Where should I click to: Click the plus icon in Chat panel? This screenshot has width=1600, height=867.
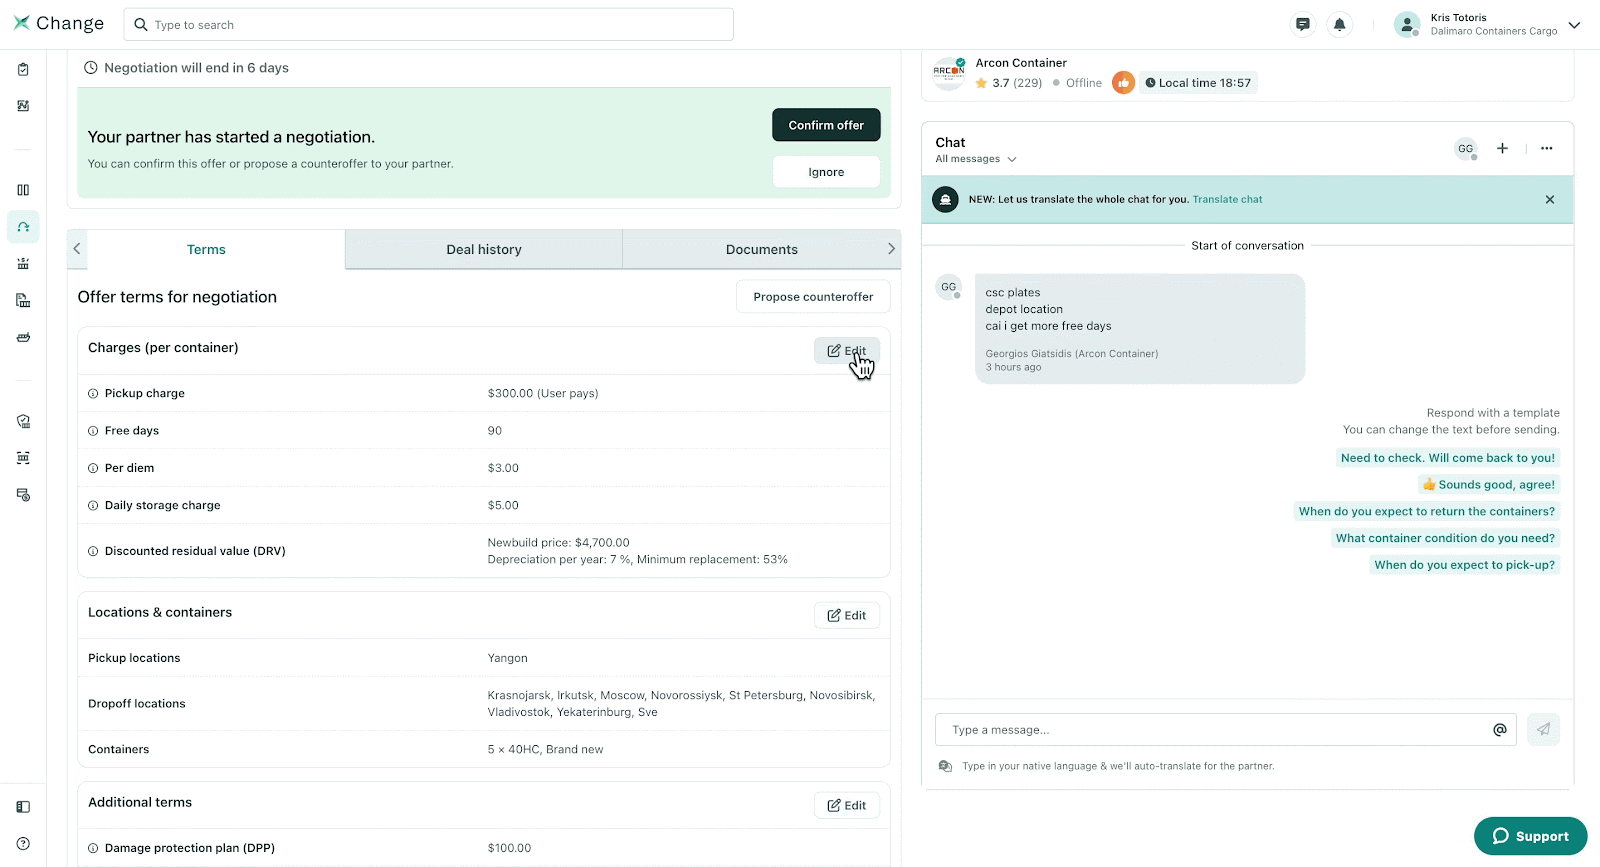coord(1502,149)
